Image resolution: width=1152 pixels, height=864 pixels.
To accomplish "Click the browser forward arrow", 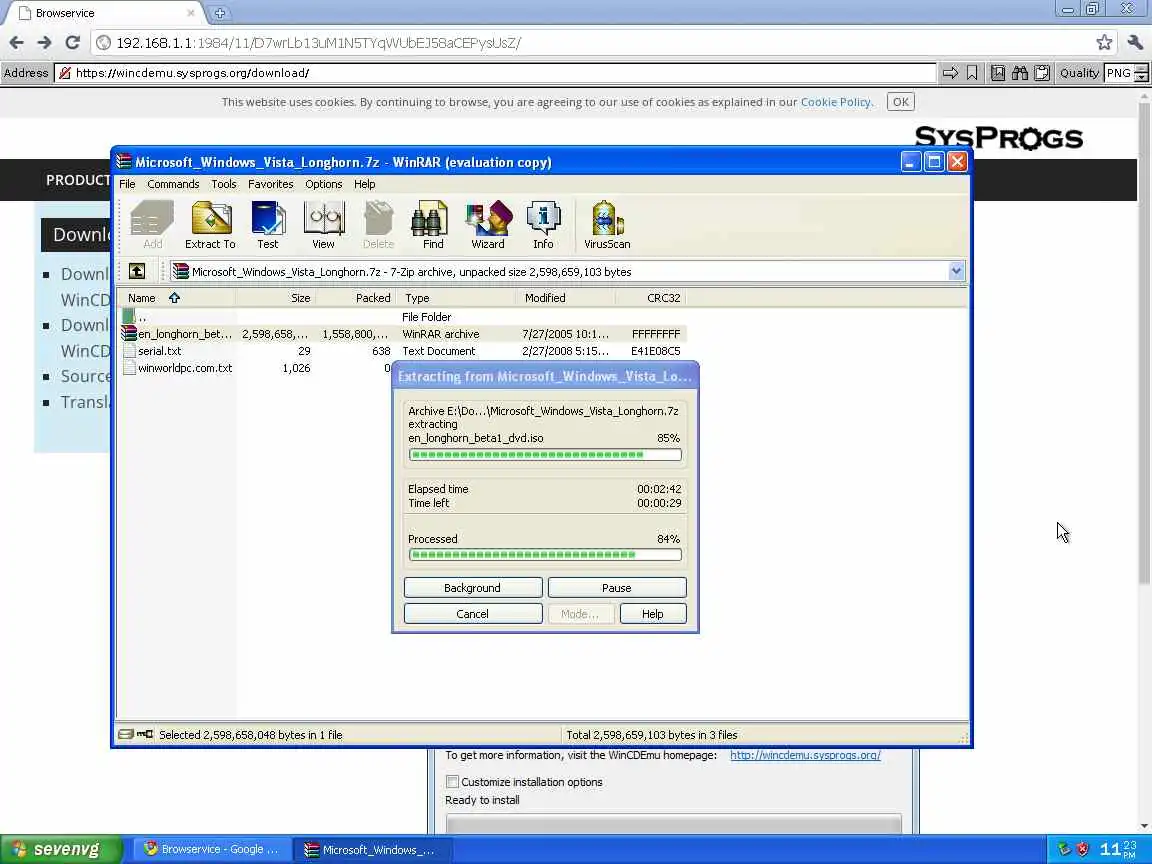I will 44,43.
